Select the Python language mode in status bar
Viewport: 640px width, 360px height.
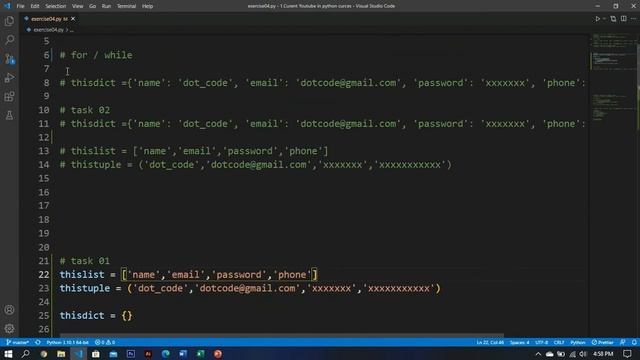(578, 342)
